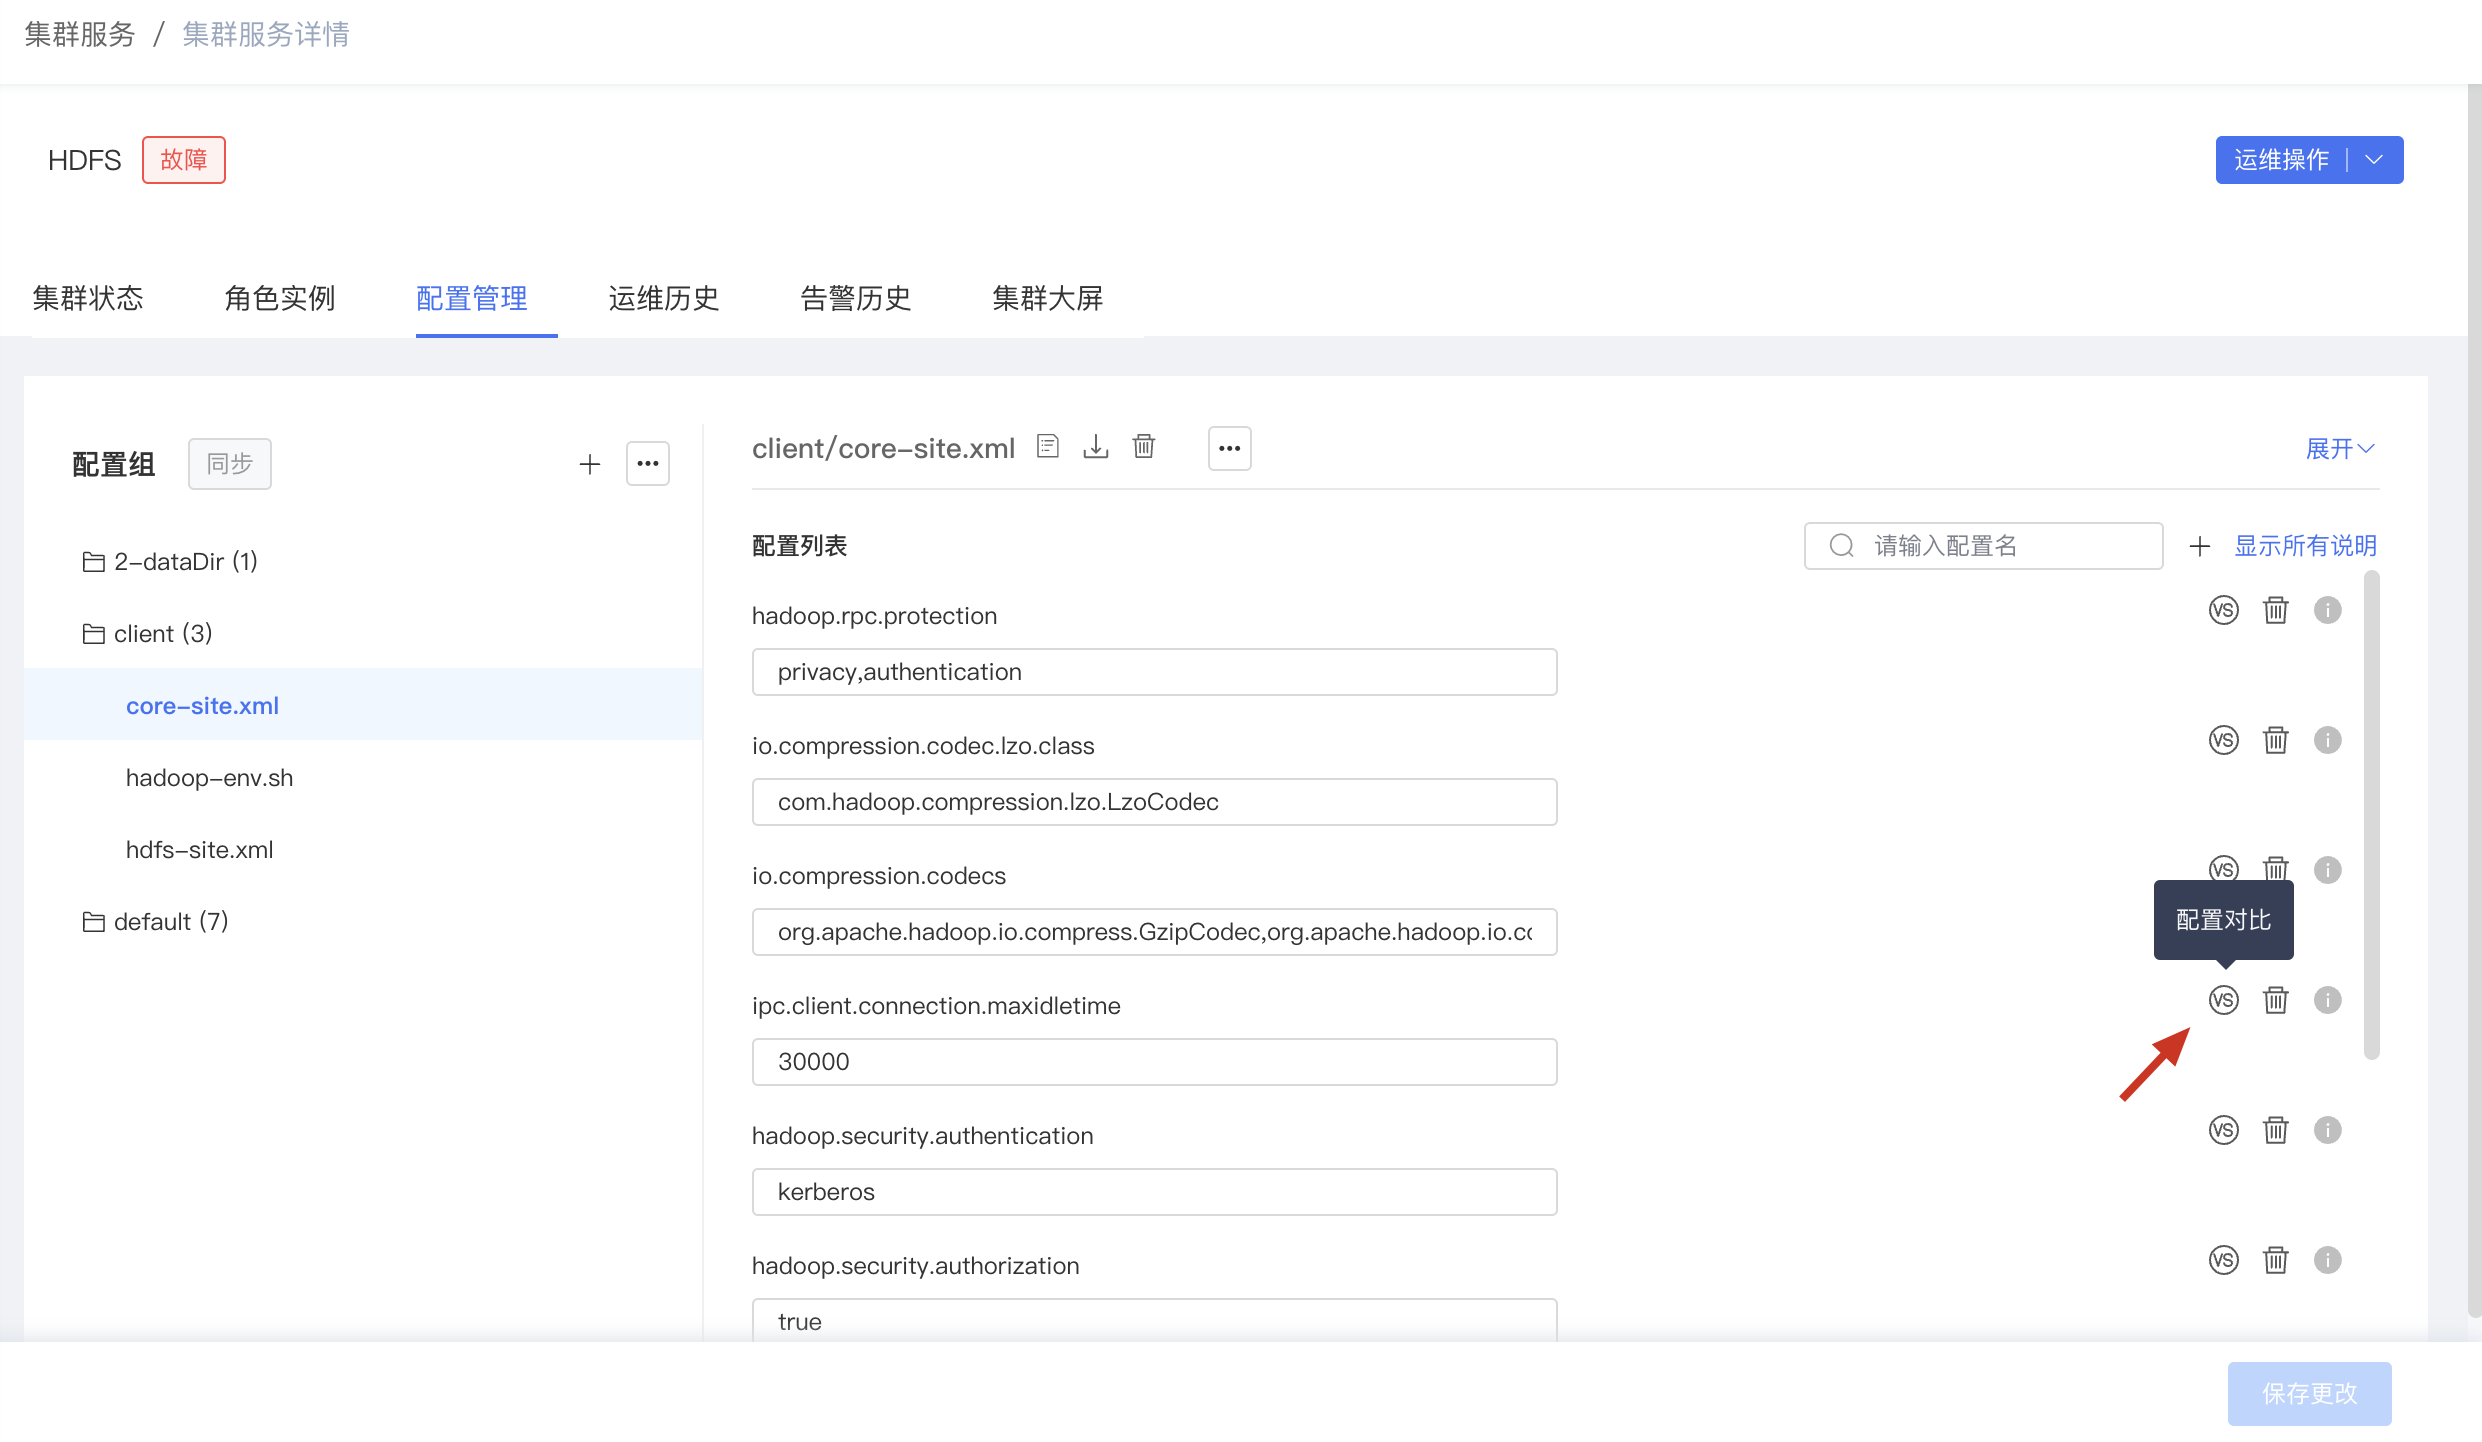Open configuration compare for ipc.client.connection.maxidletime
The width and height of the screenshot is (2482, 1442).
2224,1000
